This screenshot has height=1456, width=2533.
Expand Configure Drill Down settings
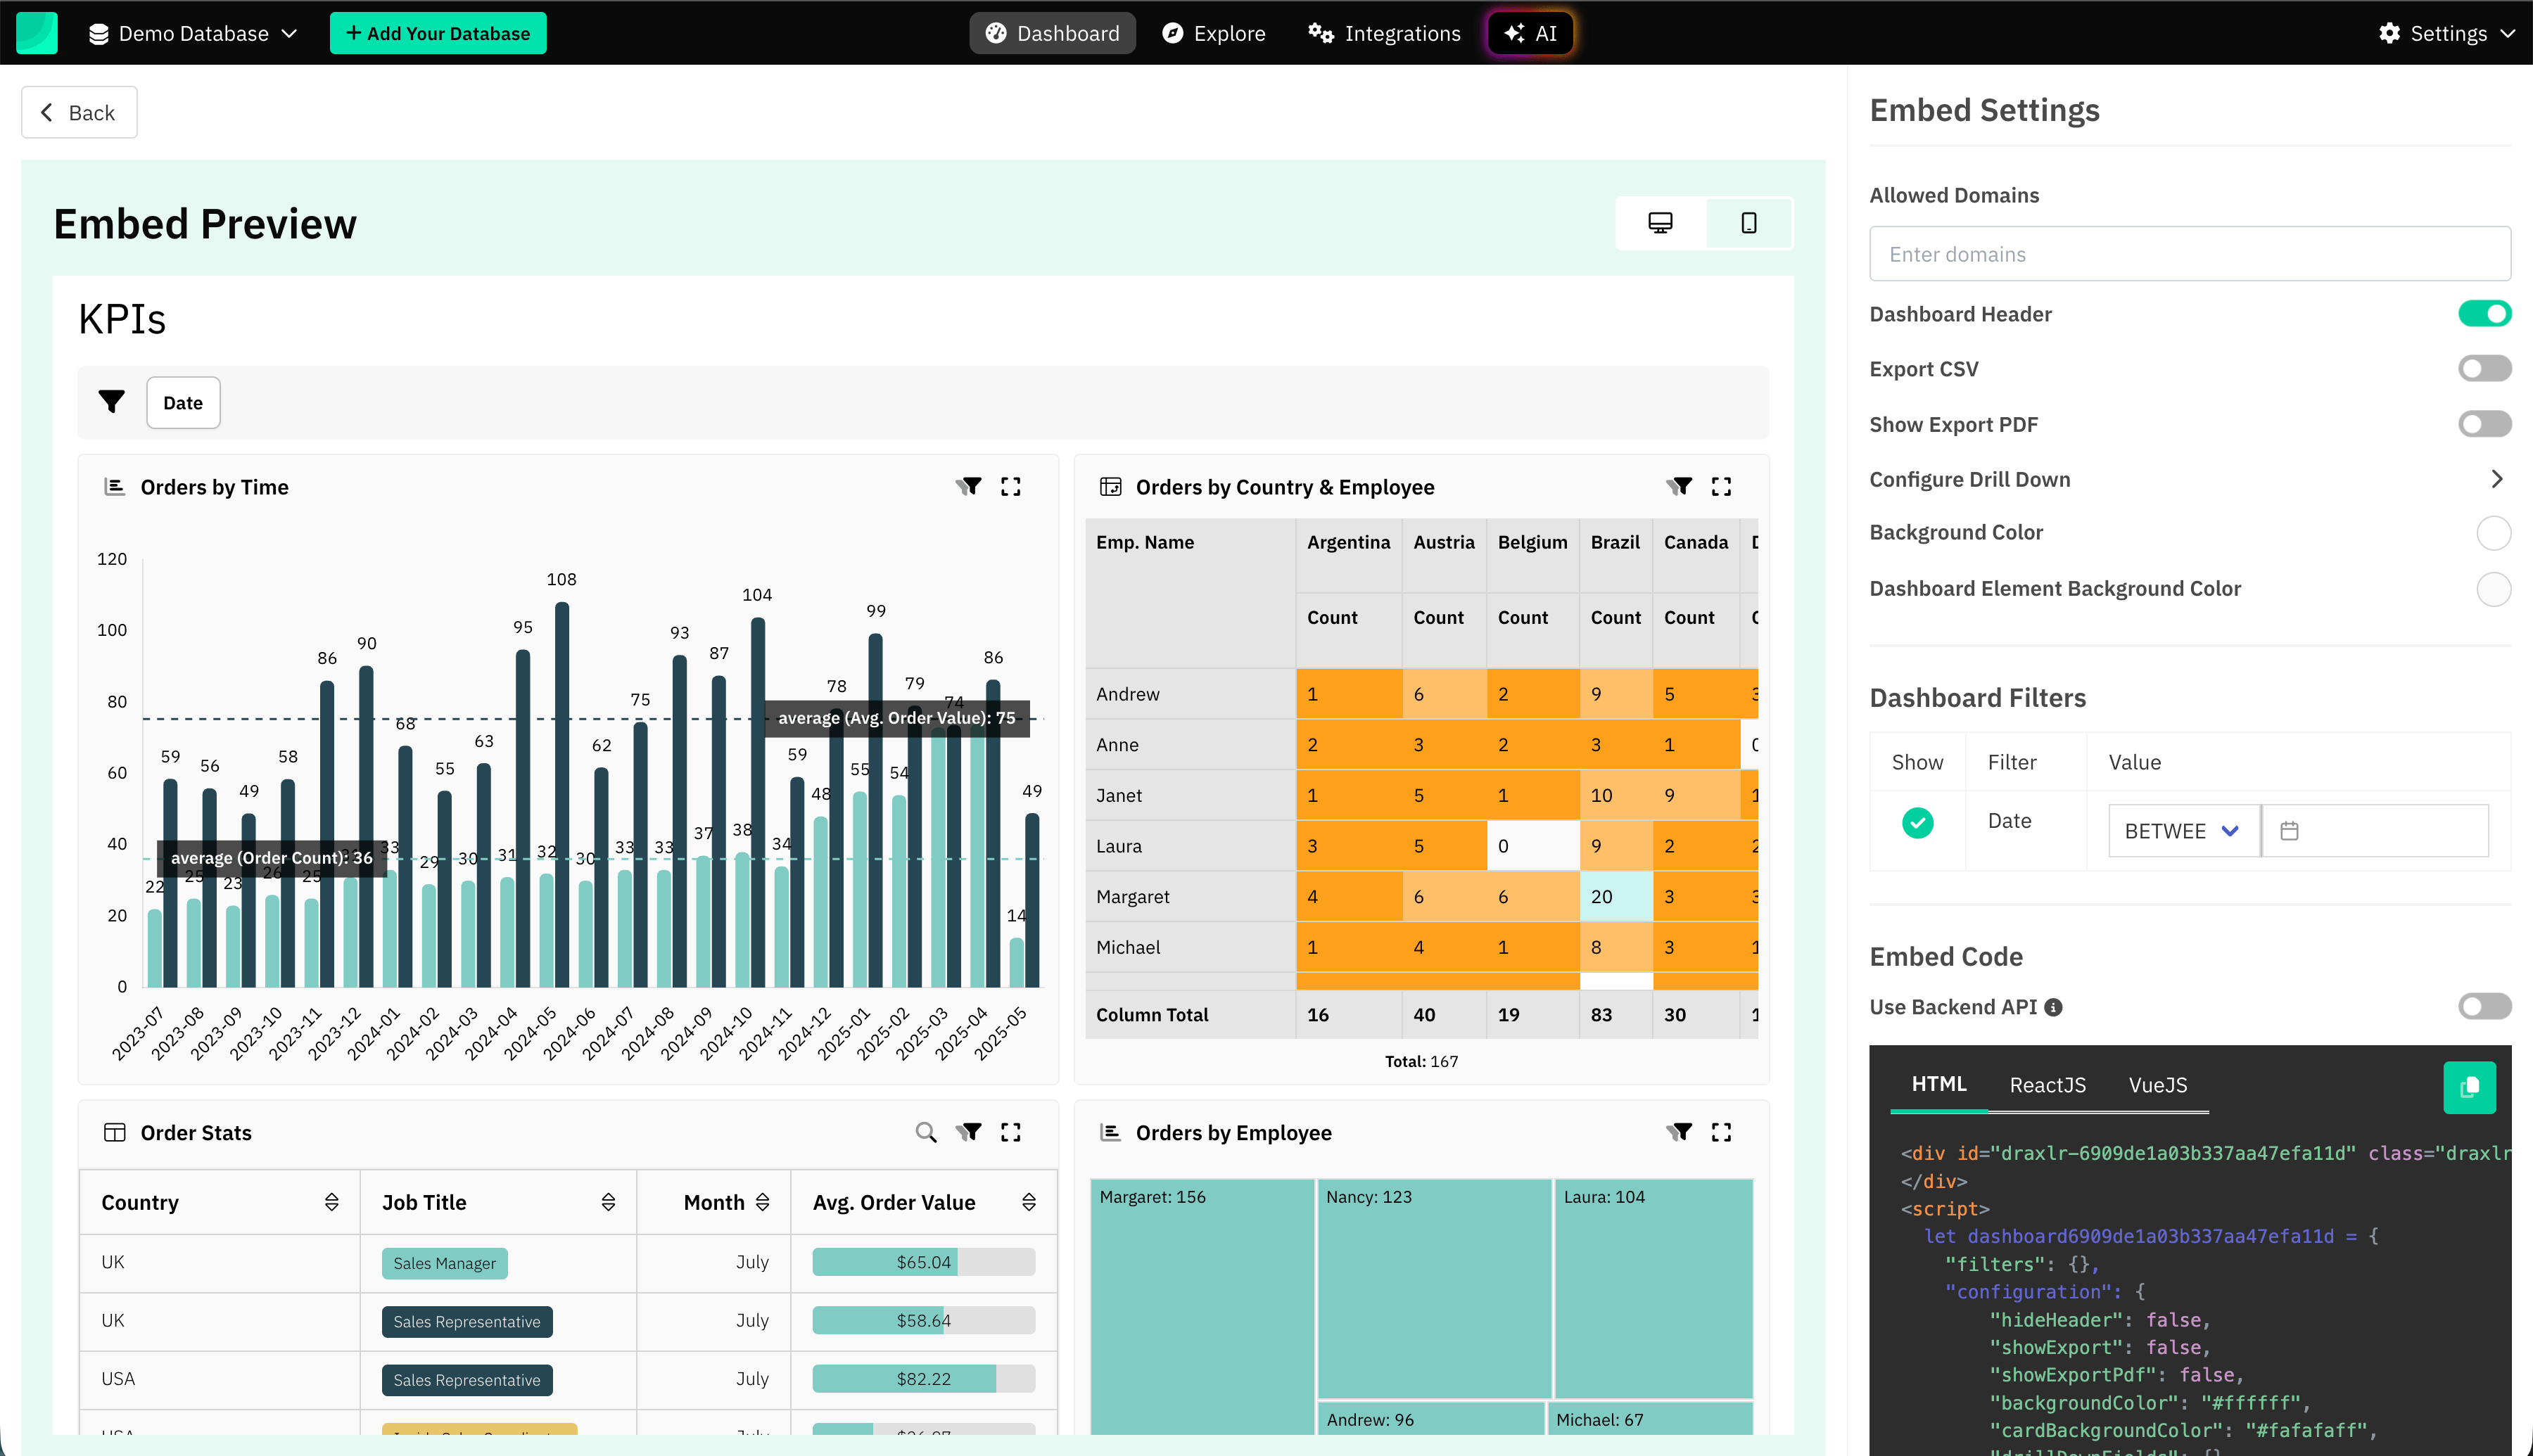coord(2498,479)
